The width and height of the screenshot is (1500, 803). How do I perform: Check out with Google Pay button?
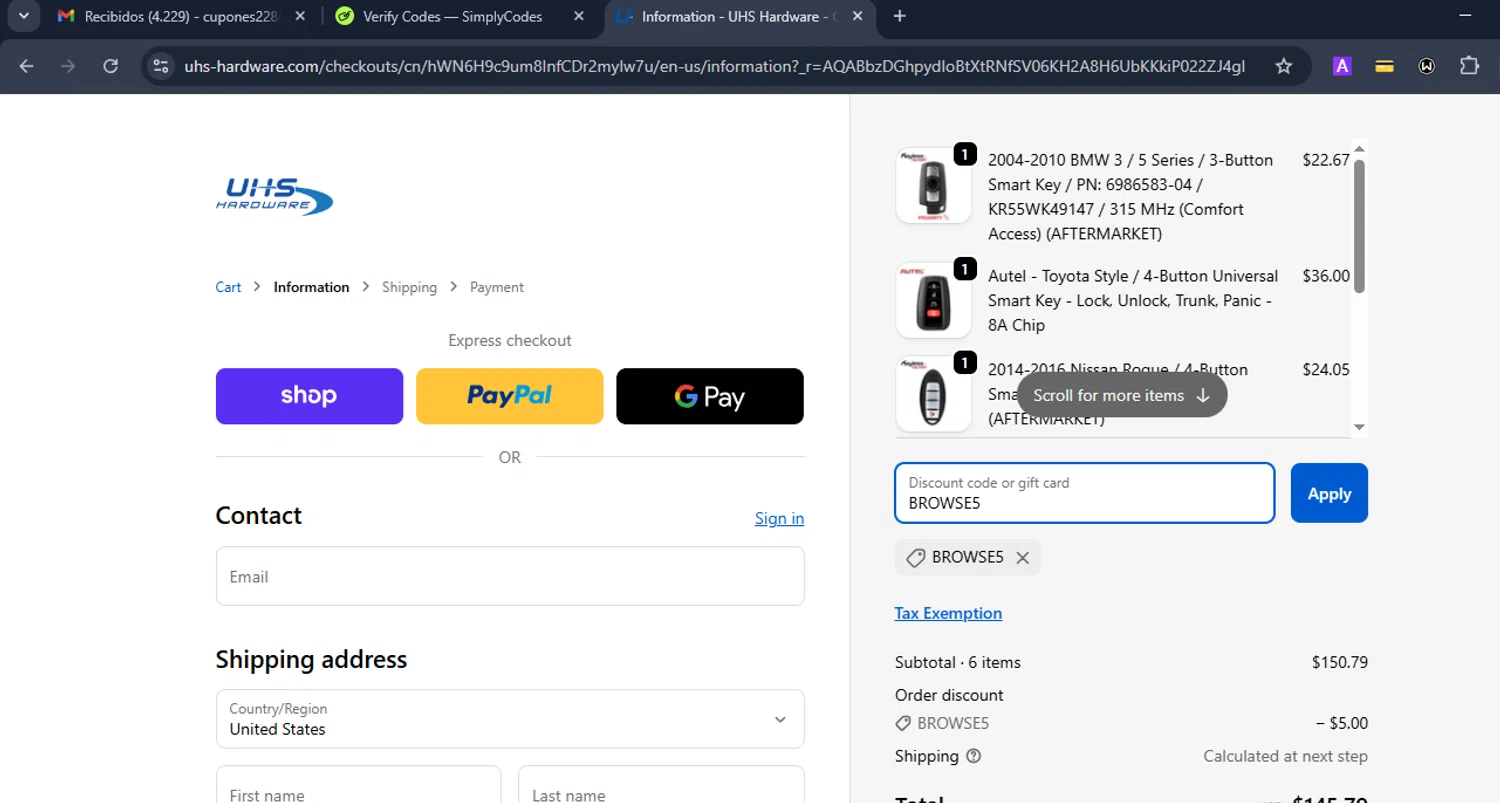click(x=710, y=396)
